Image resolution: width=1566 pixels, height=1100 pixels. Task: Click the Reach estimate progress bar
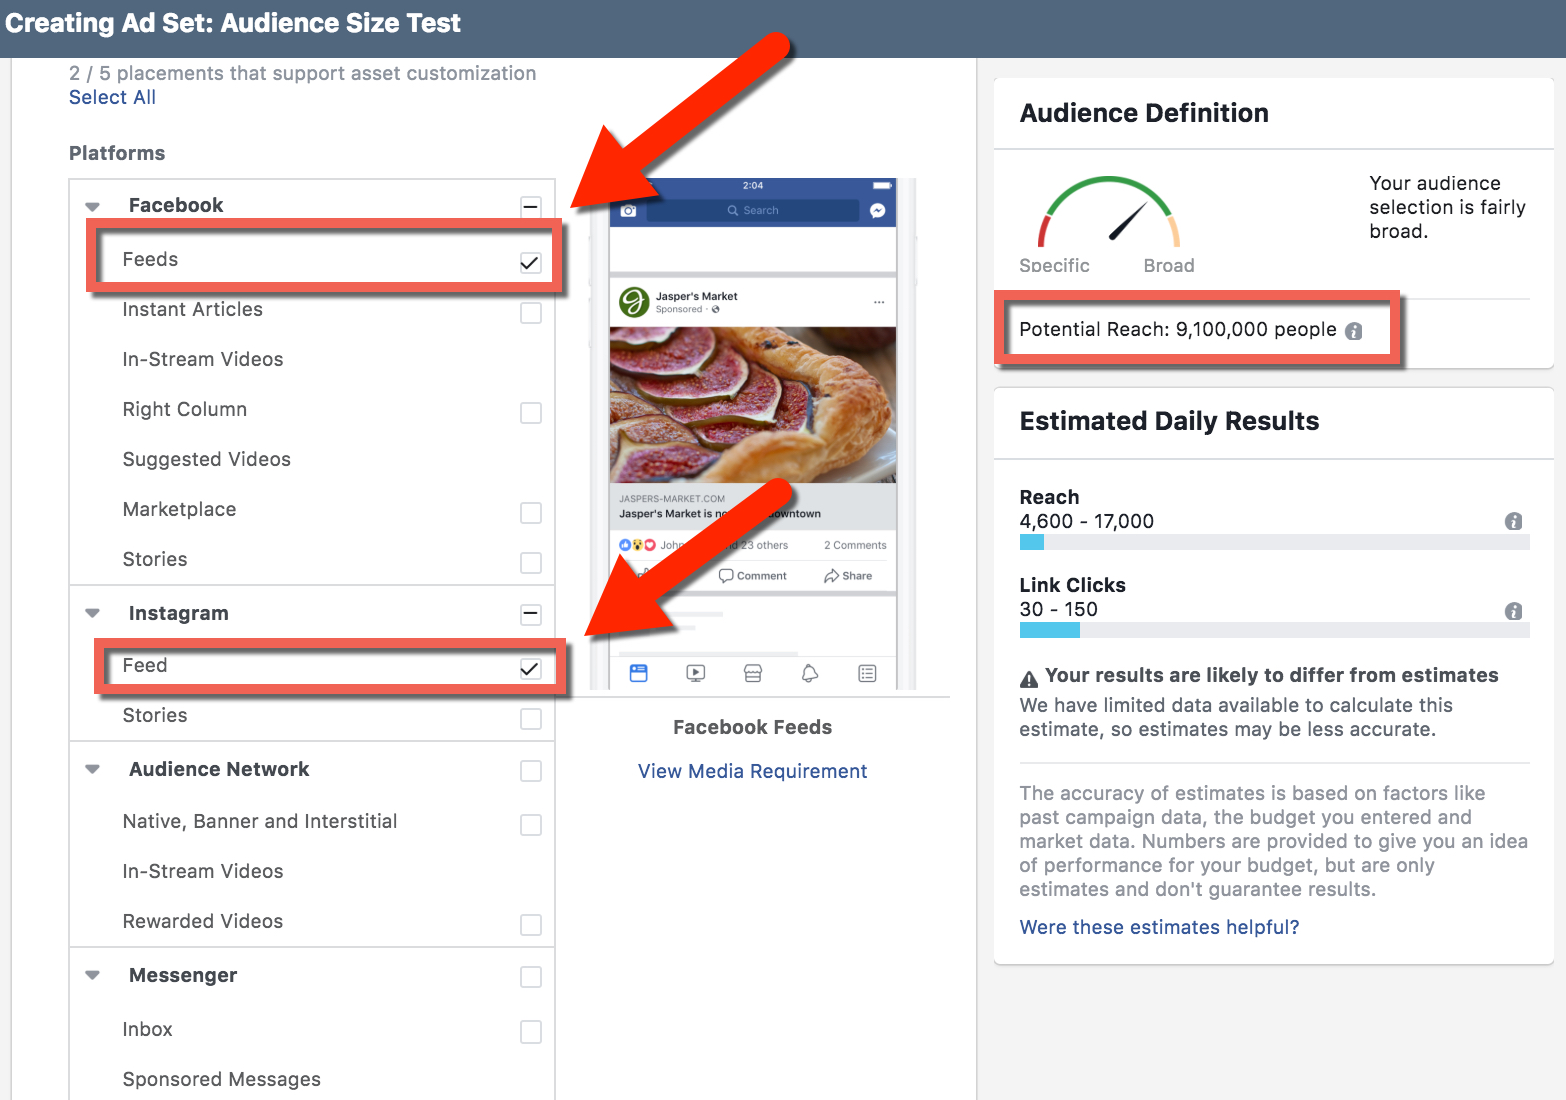coord(1274,542)
